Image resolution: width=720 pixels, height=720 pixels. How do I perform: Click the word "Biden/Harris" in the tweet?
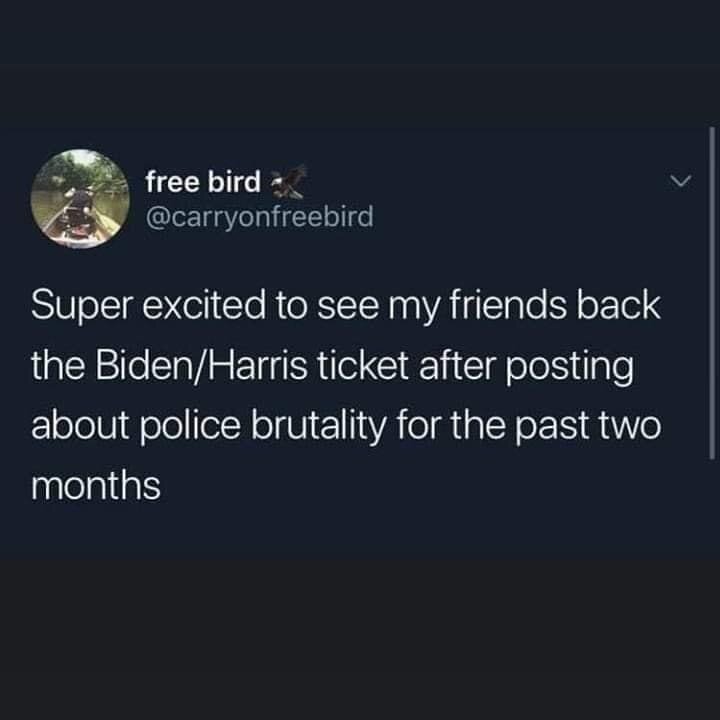tap(201, 366)
